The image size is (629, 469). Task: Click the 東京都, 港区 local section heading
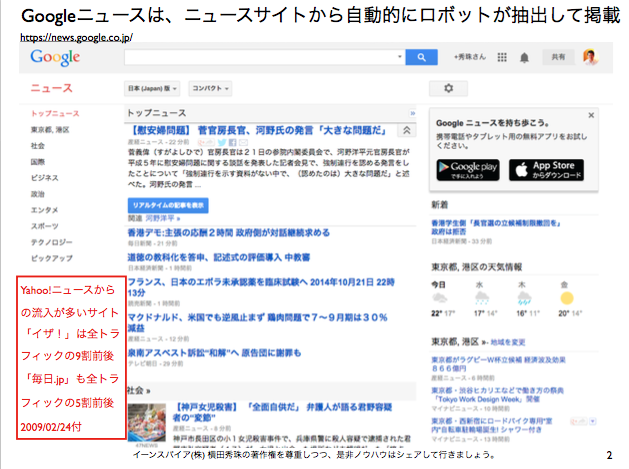pos(455,342)
